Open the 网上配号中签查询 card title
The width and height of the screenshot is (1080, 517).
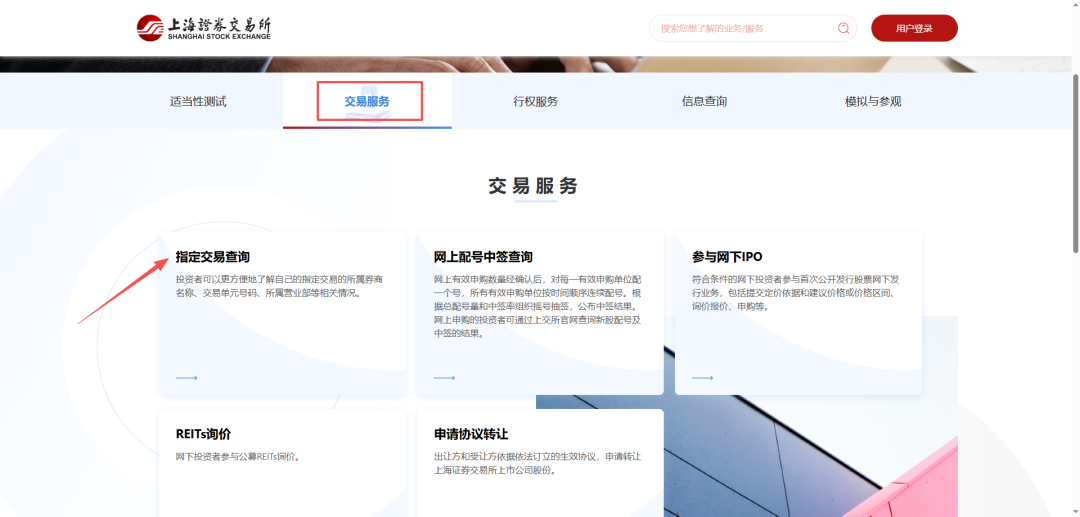coord(483,257)
